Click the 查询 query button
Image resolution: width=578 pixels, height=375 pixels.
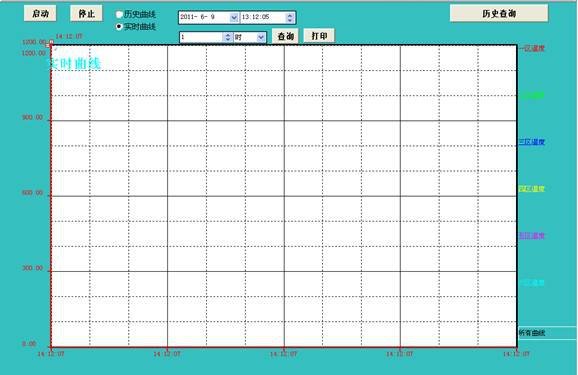pos(285,36)
